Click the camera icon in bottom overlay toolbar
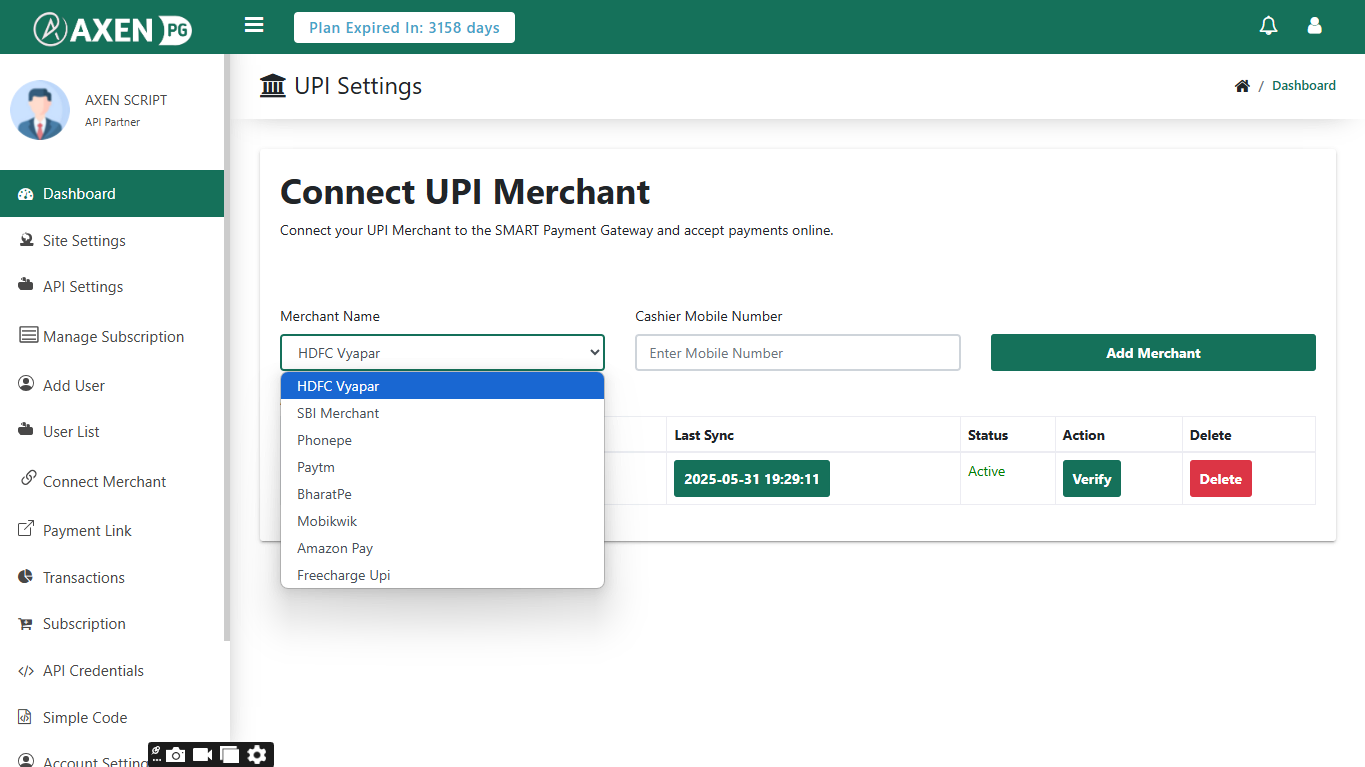Image resolution: width=1365 pixels, height=767 pixels. [176, 755]
